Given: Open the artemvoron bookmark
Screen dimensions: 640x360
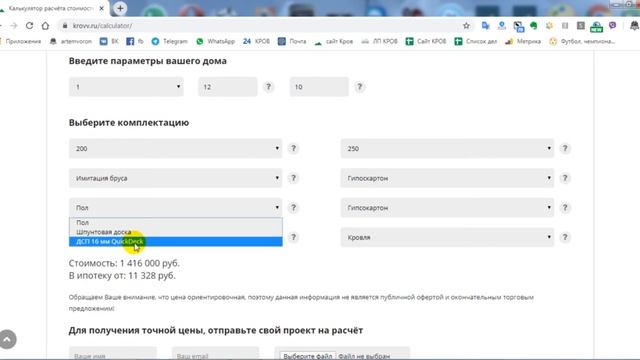Looking at the screenshot, I should coord(71,41).
